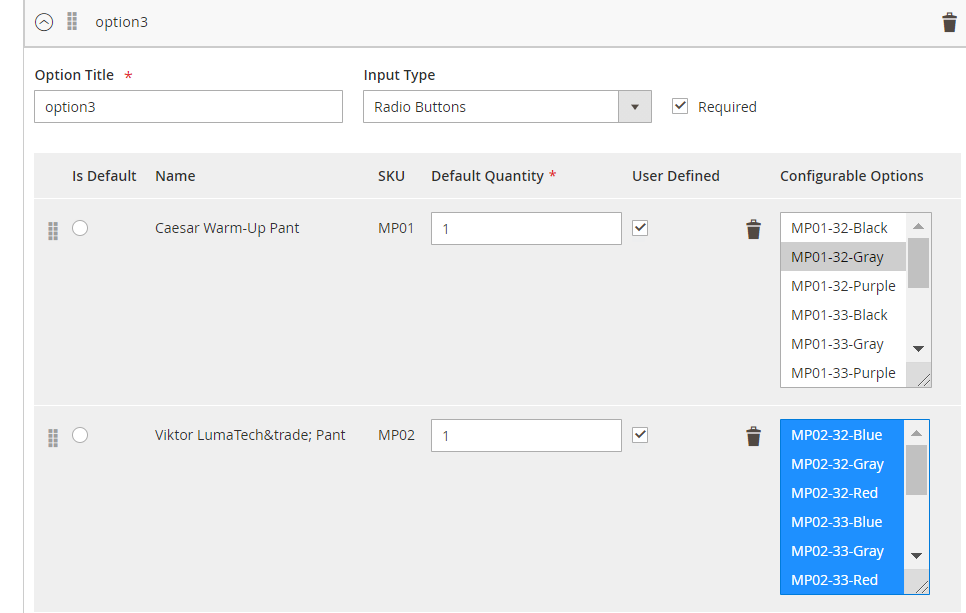This screenshot has width=966, height=613.
Task: Click Default Quantity field for MP01
Action: (526, 228)
